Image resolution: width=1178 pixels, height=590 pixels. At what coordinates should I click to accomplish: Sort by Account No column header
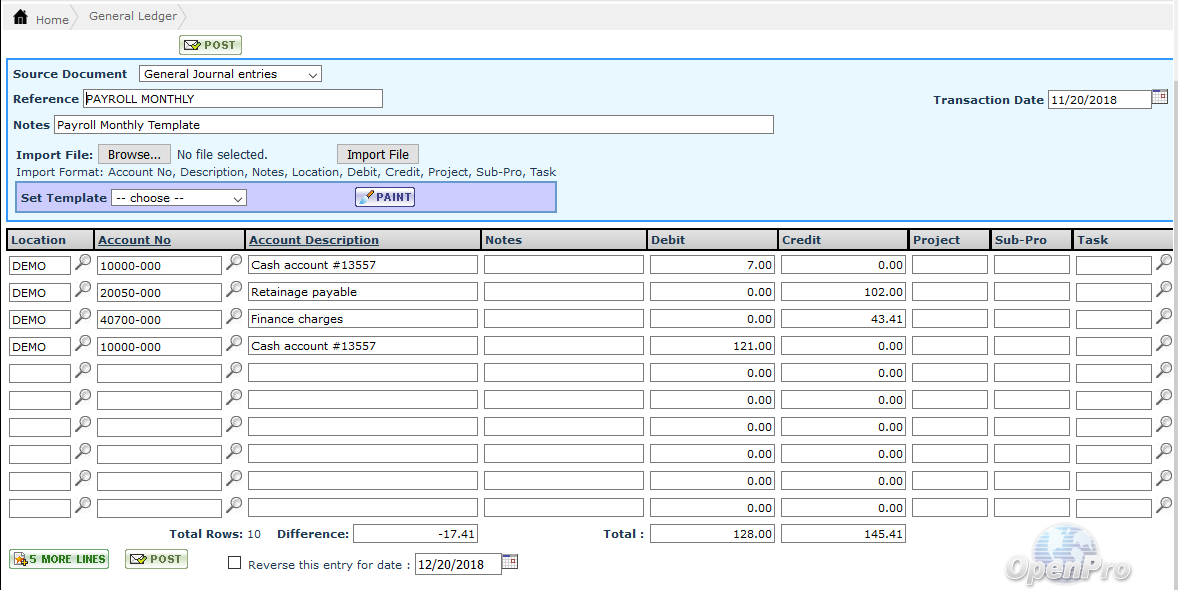point(134,240)
